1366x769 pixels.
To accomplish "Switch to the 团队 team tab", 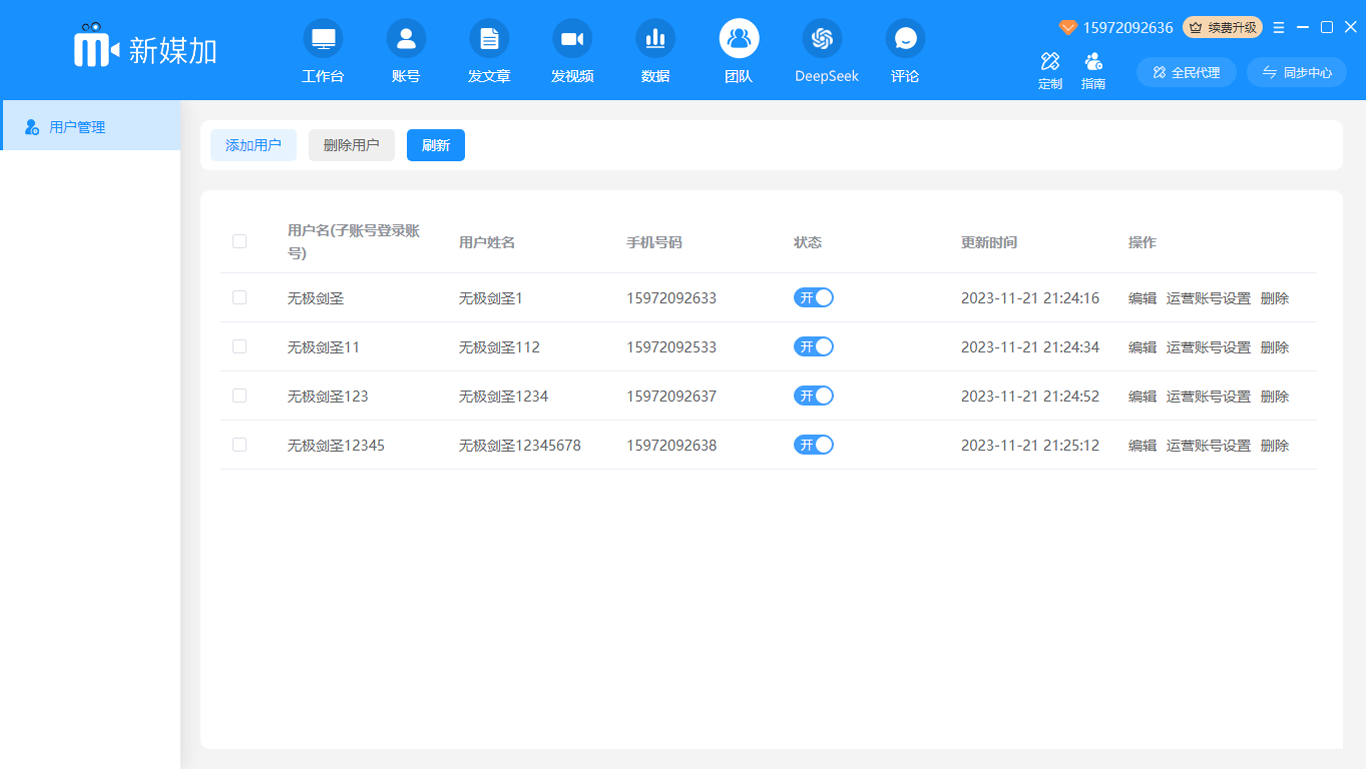I will [739, 40].
